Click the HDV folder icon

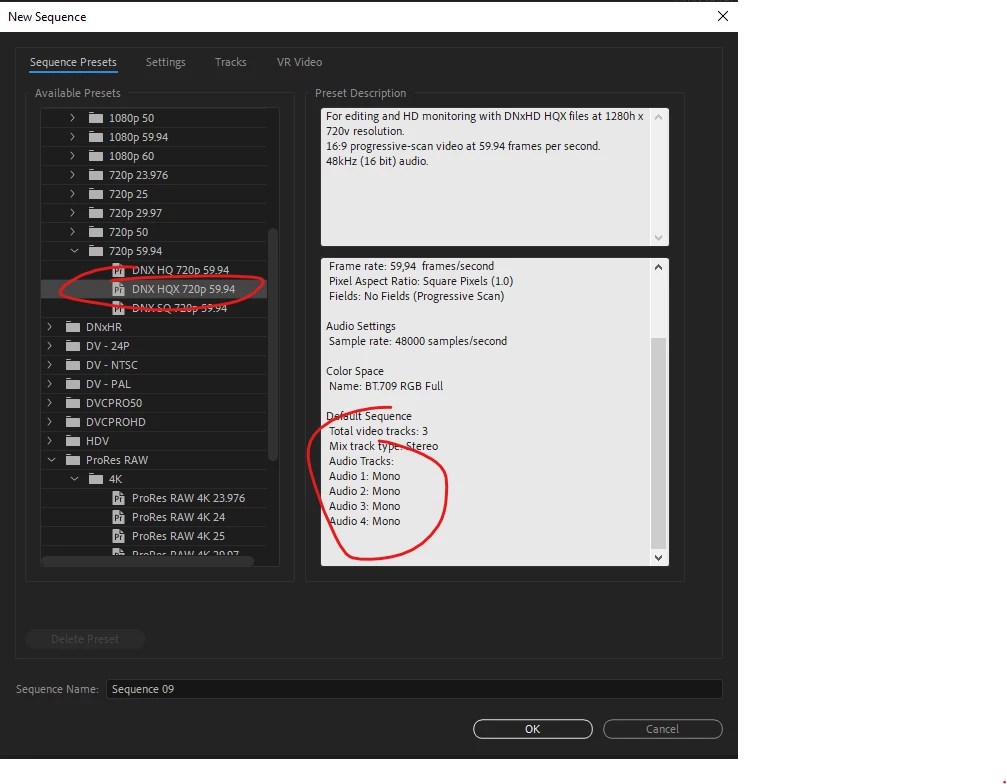[x=73, y=441]
